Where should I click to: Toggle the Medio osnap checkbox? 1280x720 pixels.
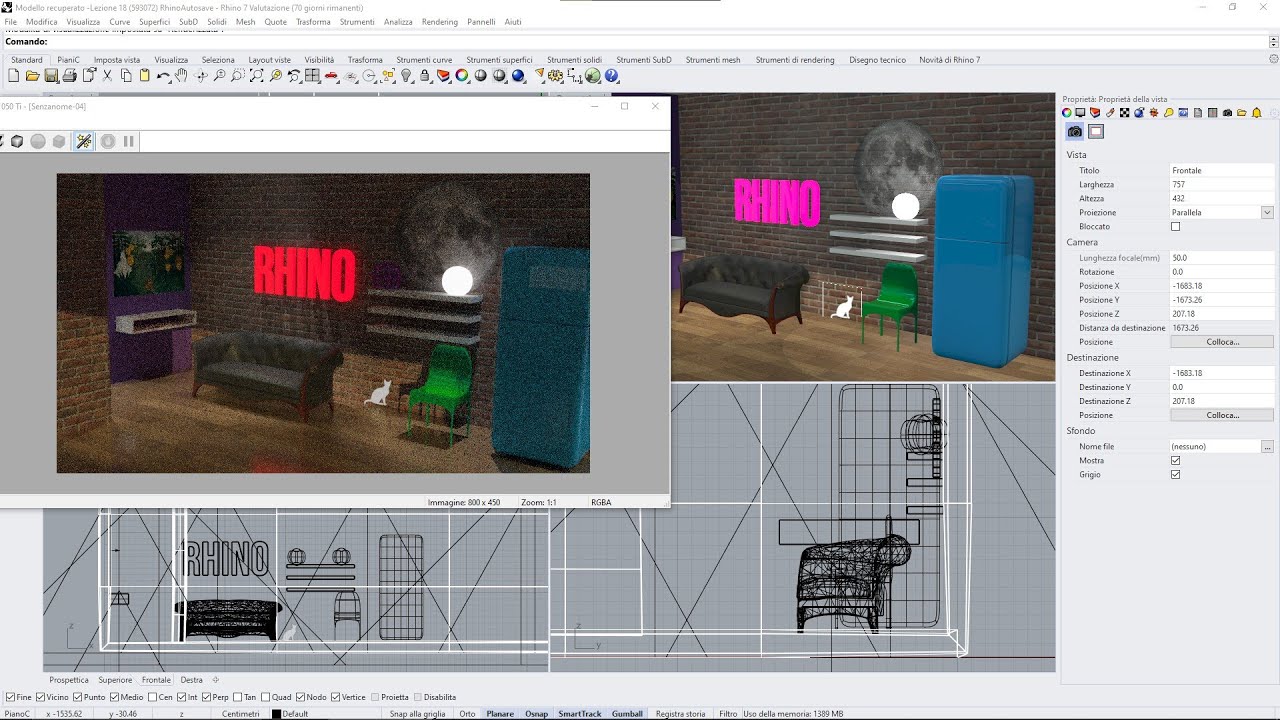tap(114, 697)
